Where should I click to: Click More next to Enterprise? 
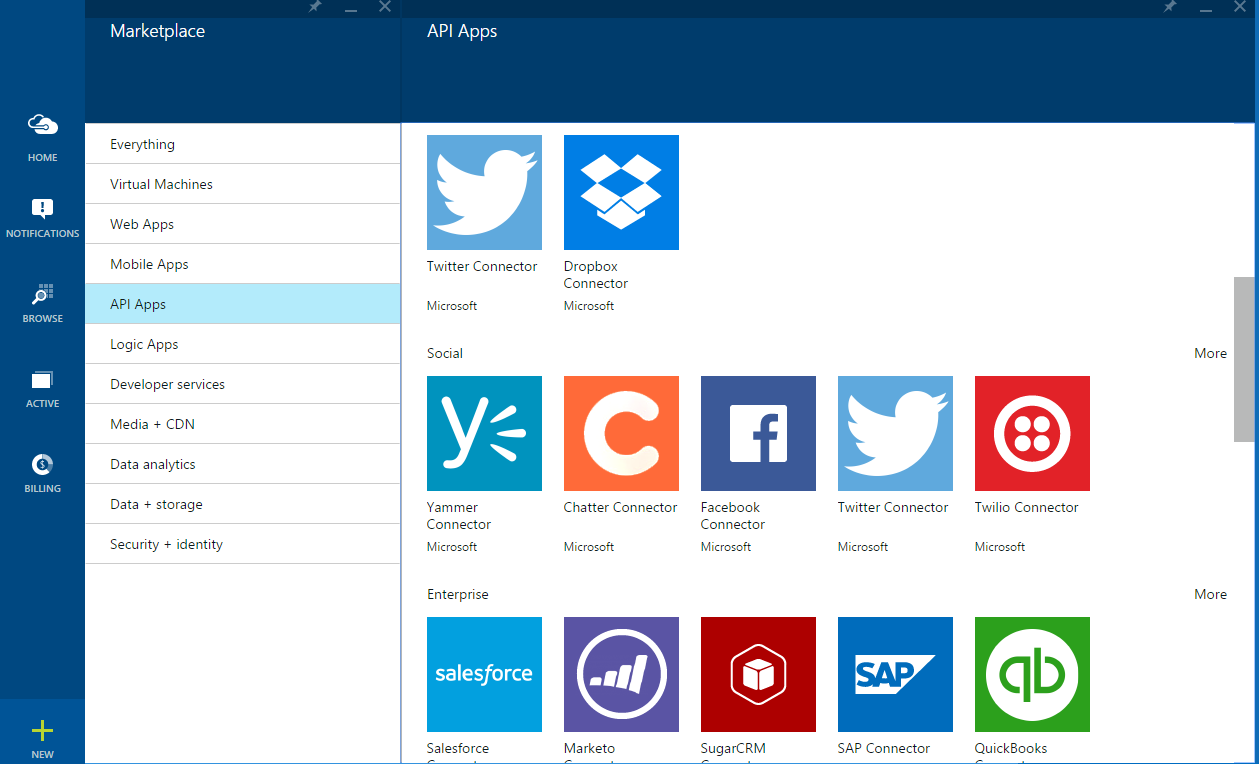point(1210,594)
